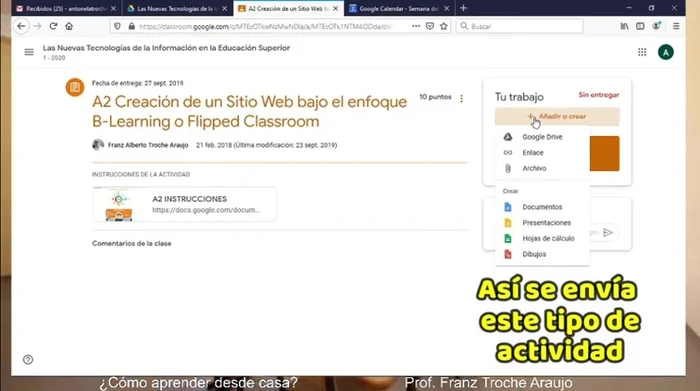Viewport: 700px width, 391px height.
Task: Close the Recibidos Gmail tab
Action: (113, 8)
